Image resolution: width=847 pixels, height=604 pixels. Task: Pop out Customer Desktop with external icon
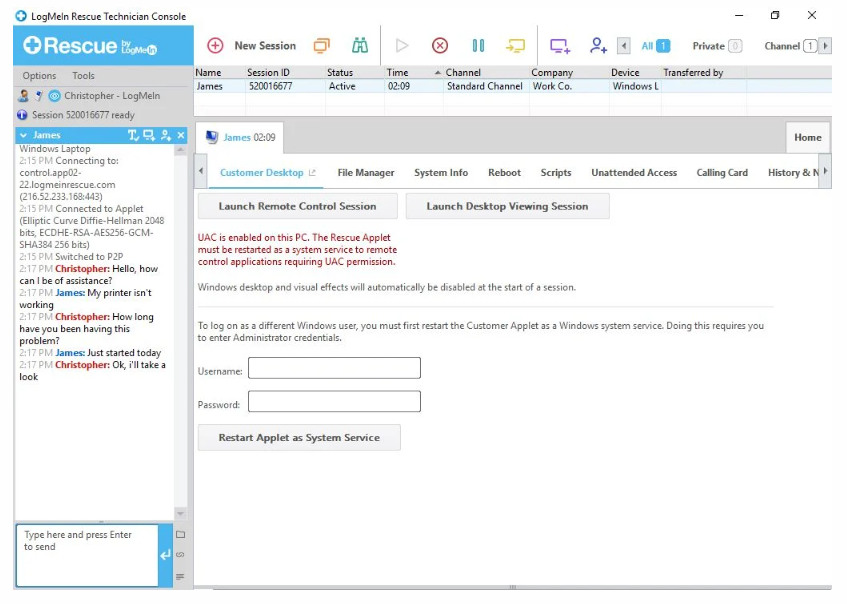point(312,173)
